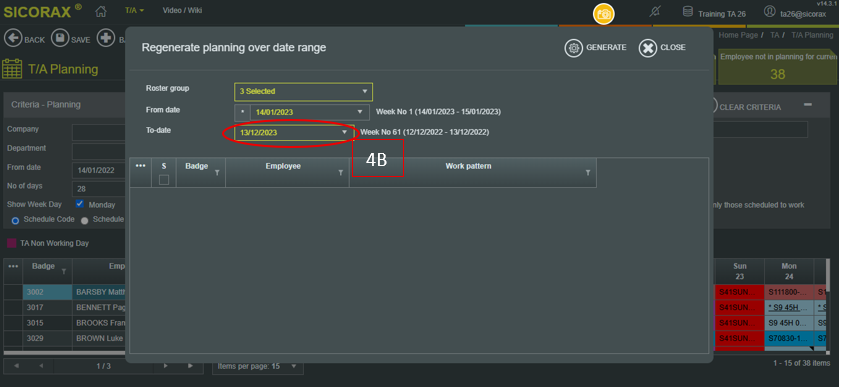Click the database icon beside Training TA 26
The image size is (841, 387).
tap(688, 12)
